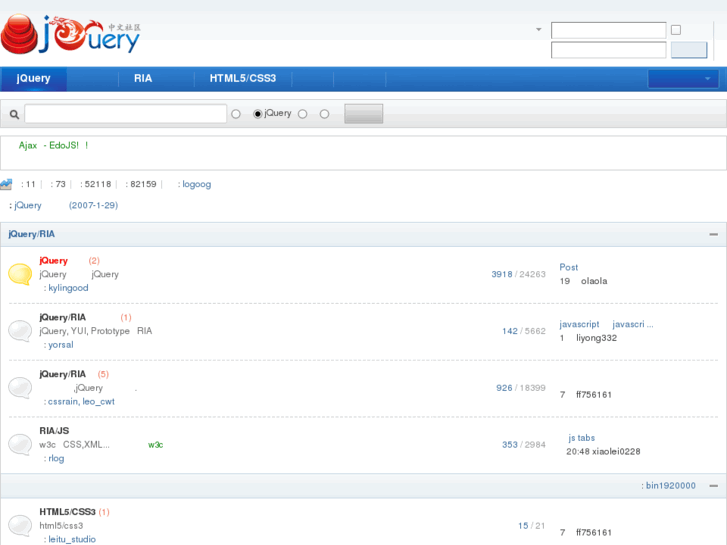727x545 pixels.
Task: Open the latest 'Post' thread link
Action: (x=568, y=267)
